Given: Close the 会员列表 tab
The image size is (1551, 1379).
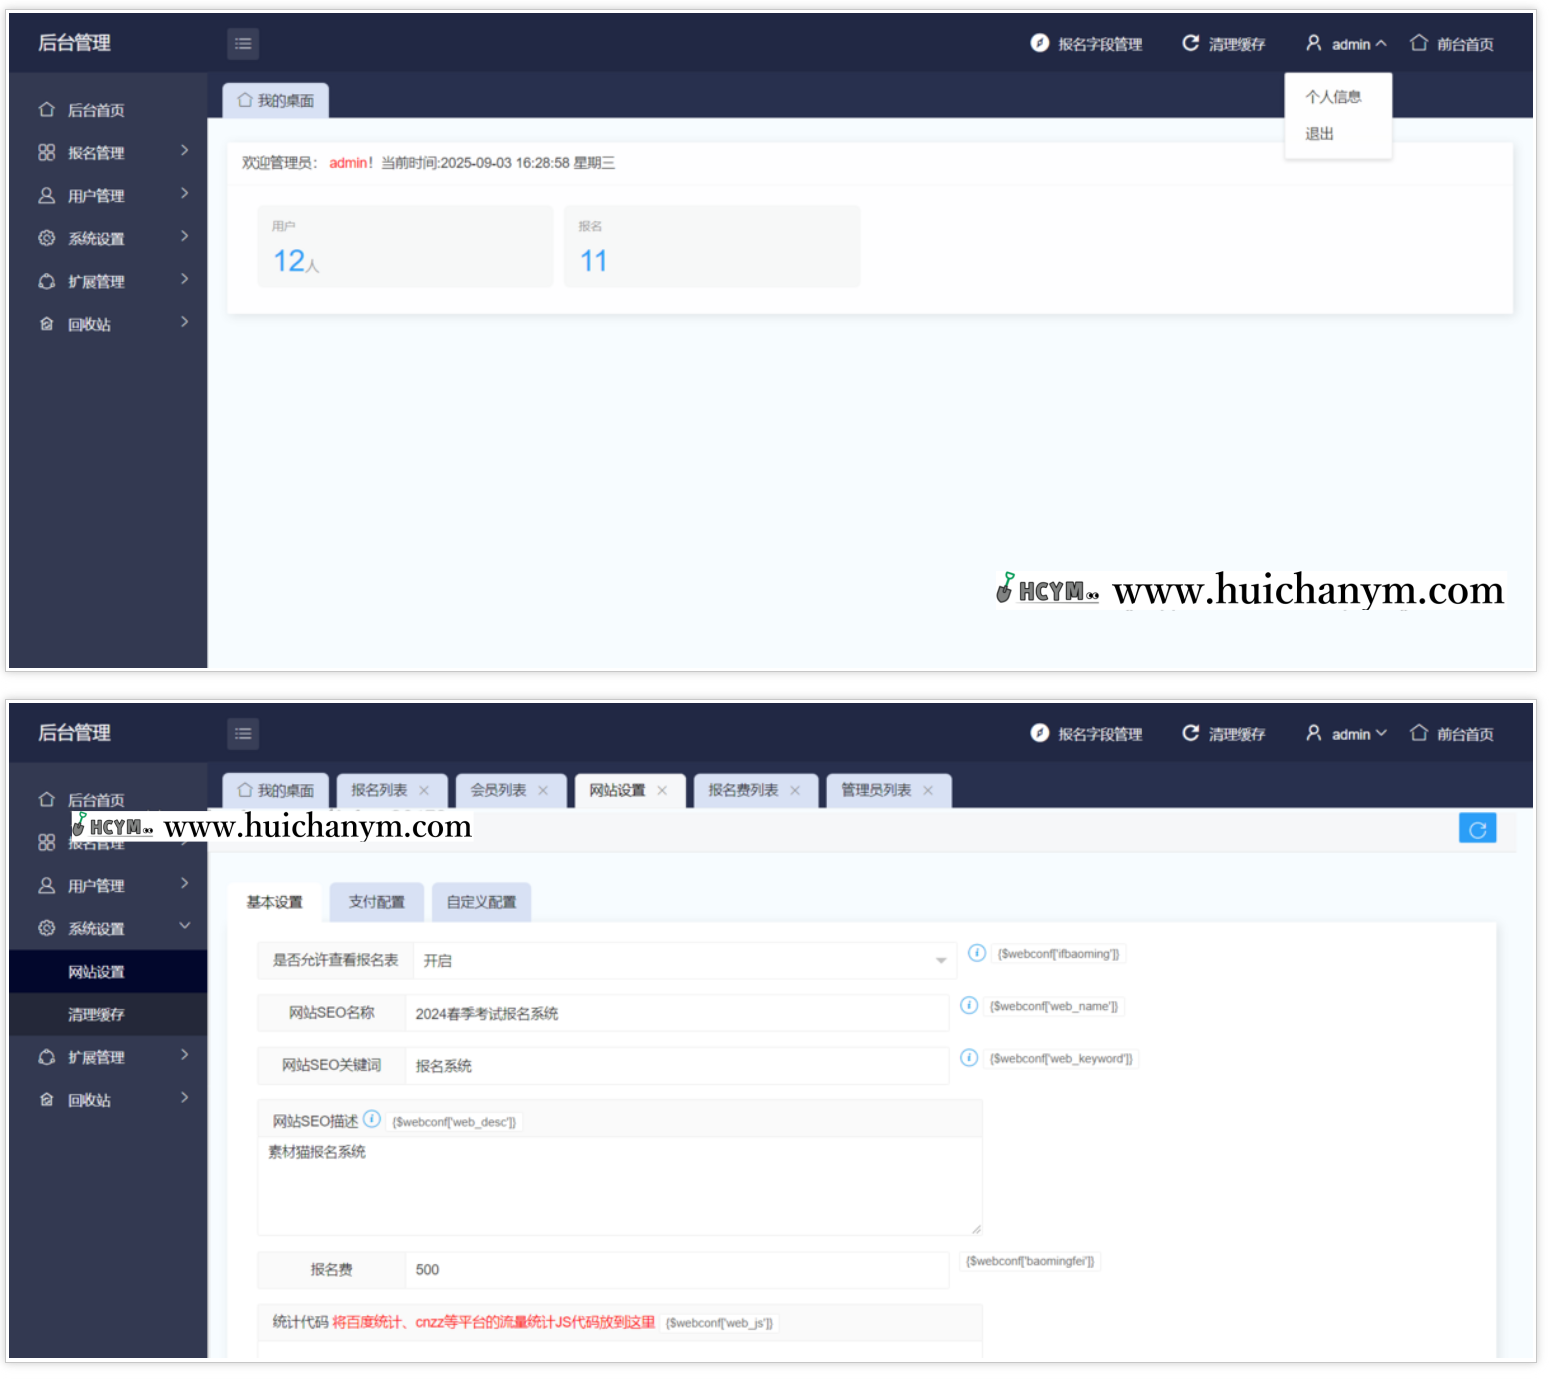Looking at the screenshot, I should coord(543,791).
